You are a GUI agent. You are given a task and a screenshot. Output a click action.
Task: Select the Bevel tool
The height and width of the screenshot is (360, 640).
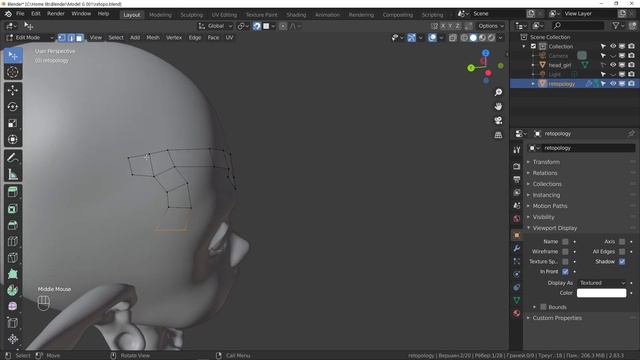pos(13,225)
